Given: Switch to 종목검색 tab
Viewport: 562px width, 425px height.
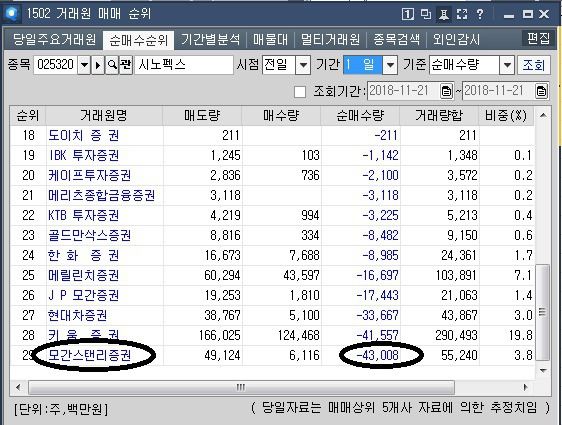Looking at the screenshot, I should [x=396, y=39].
